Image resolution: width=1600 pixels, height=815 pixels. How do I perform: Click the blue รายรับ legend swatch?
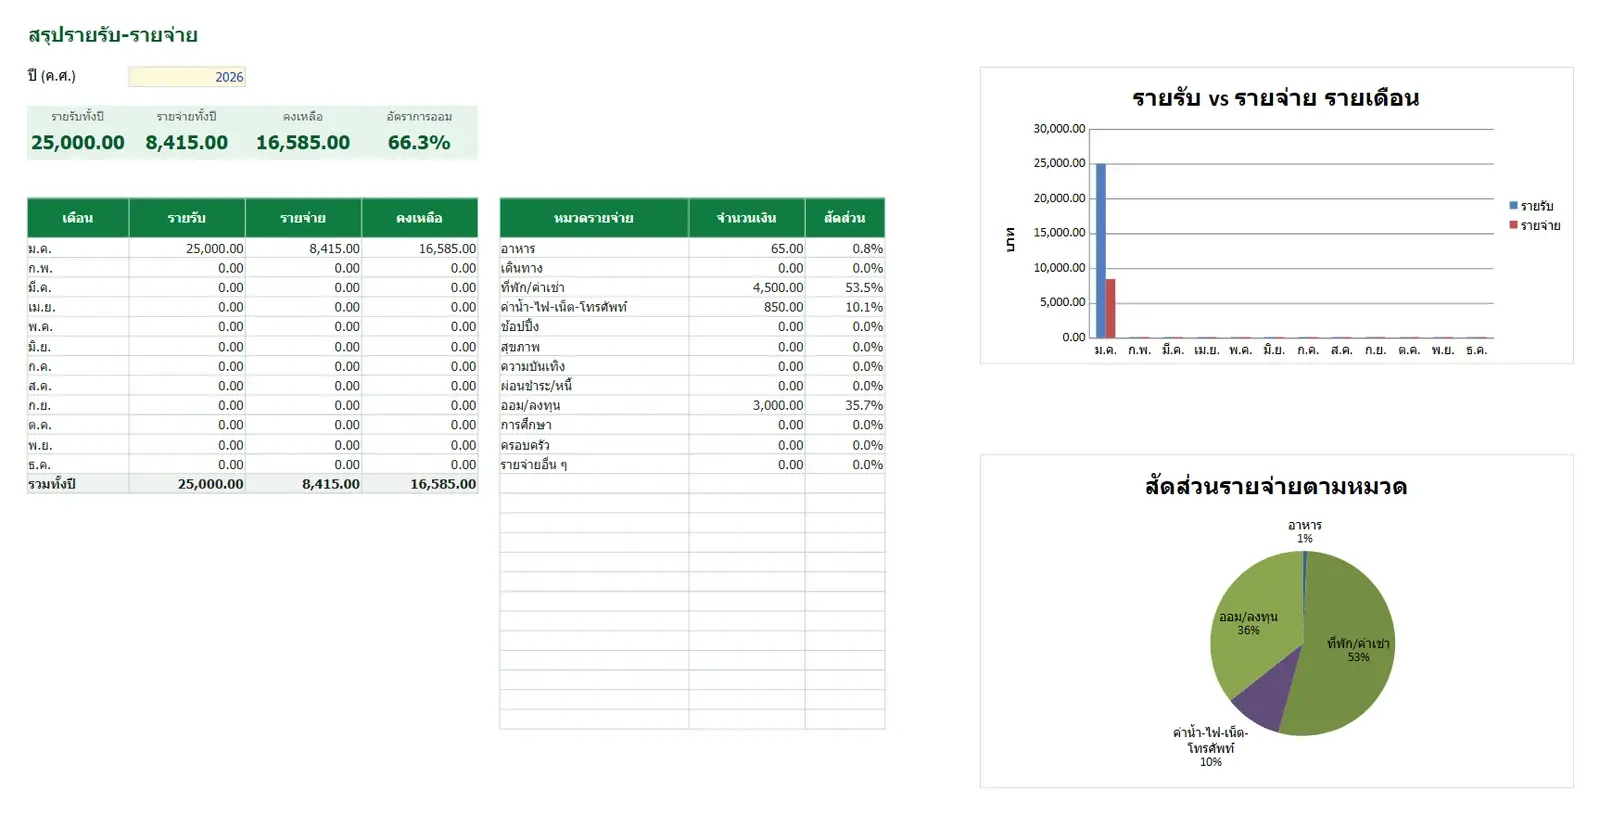point(1514,205)
